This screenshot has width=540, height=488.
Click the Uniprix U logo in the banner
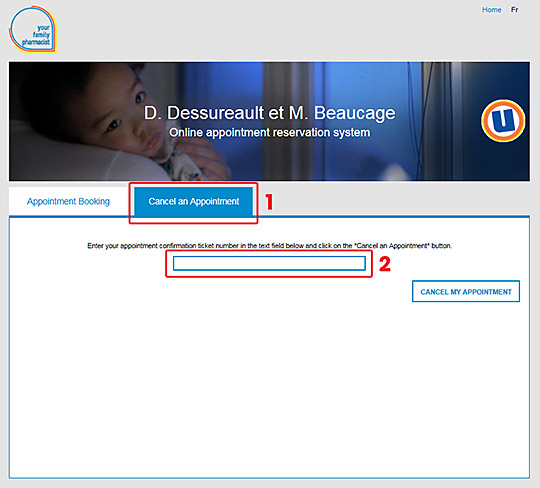click(503, 121)
